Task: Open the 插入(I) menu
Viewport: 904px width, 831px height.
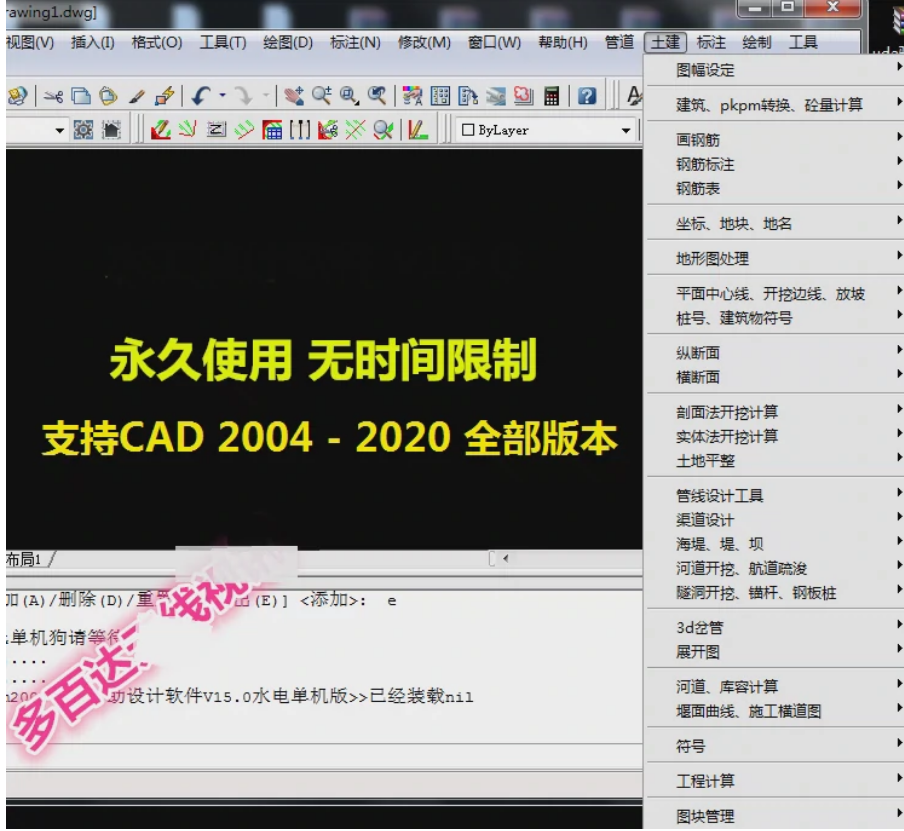Action: click(x=92, y=43)
